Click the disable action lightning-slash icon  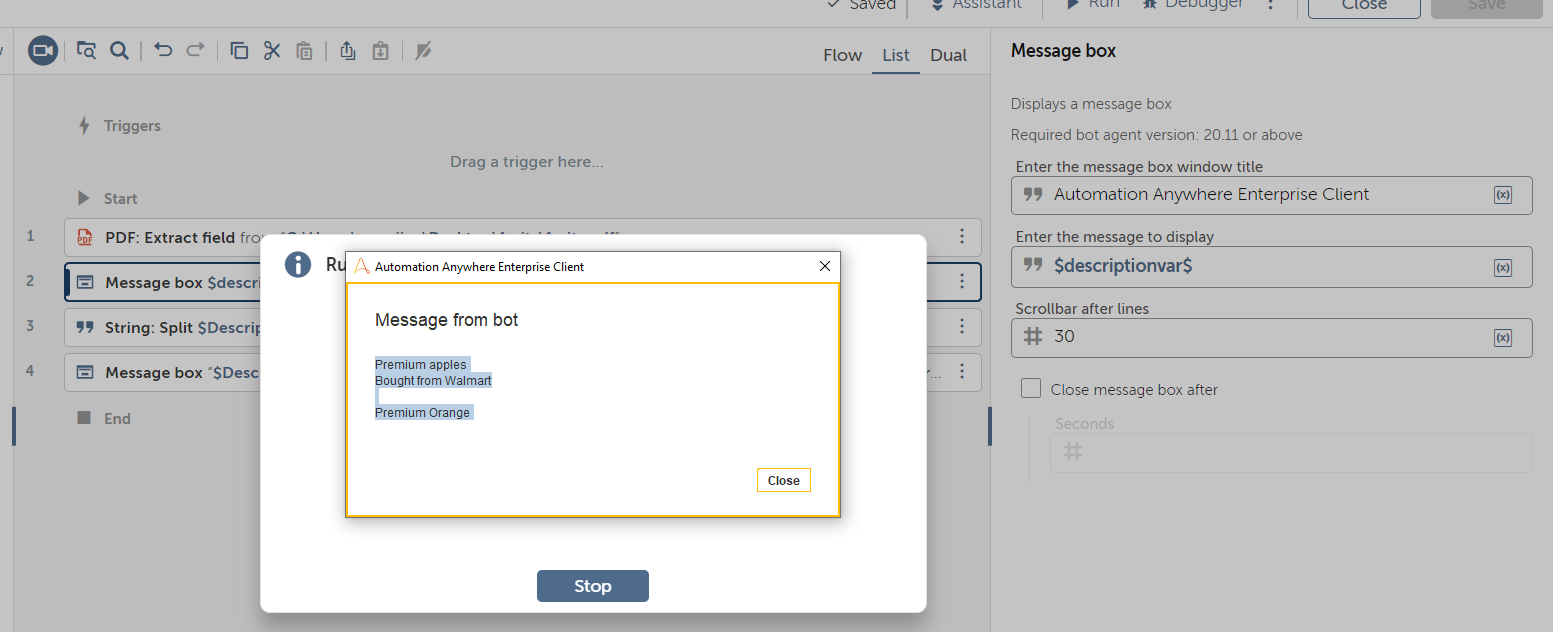coord(424,51)
